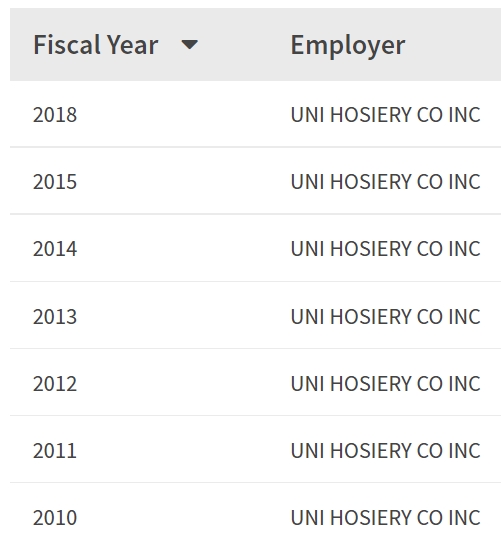Viewport: 501px width, 556px height.
Task: Open UNI HOSIERY CO INC in 2012 row
Action: (385, 383)
